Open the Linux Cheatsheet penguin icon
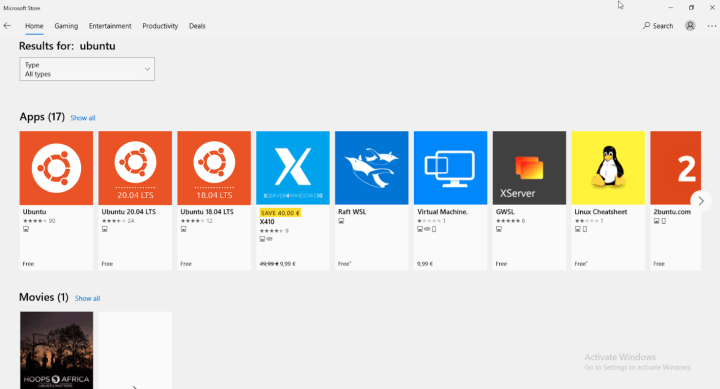The image size is (720, 389). (x=608, y=168)
